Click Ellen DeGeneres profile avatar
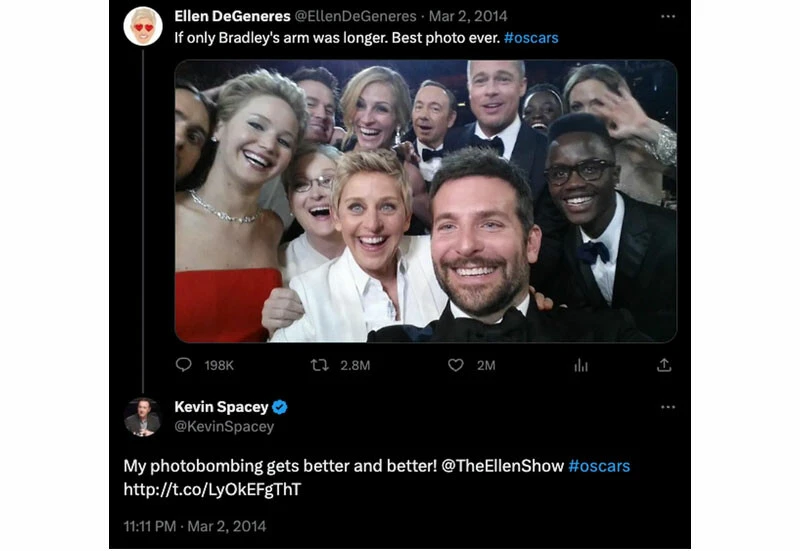This screenshot has width=800, height=551. pos(143,27)
